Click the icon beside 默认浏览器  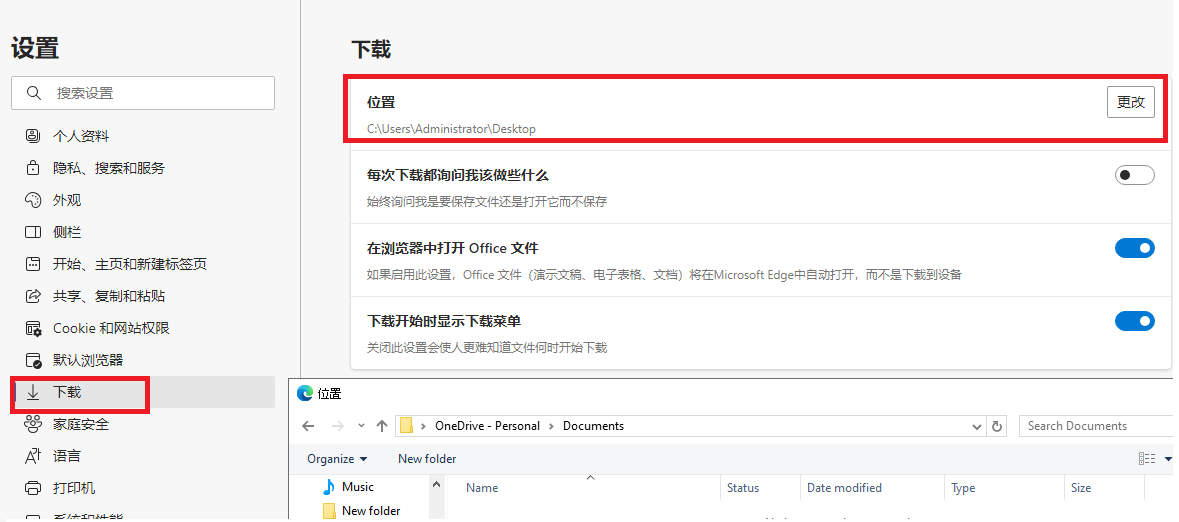click(33, 360)
